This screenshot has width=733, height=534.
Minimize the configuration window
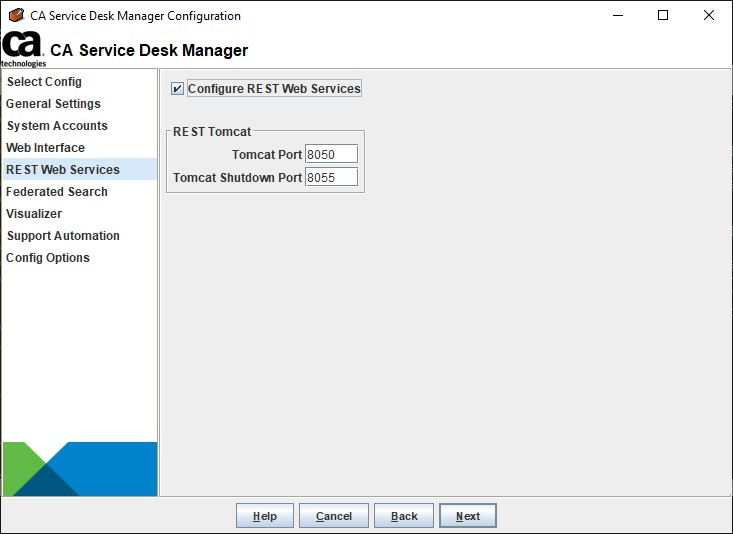click(618, 15)
